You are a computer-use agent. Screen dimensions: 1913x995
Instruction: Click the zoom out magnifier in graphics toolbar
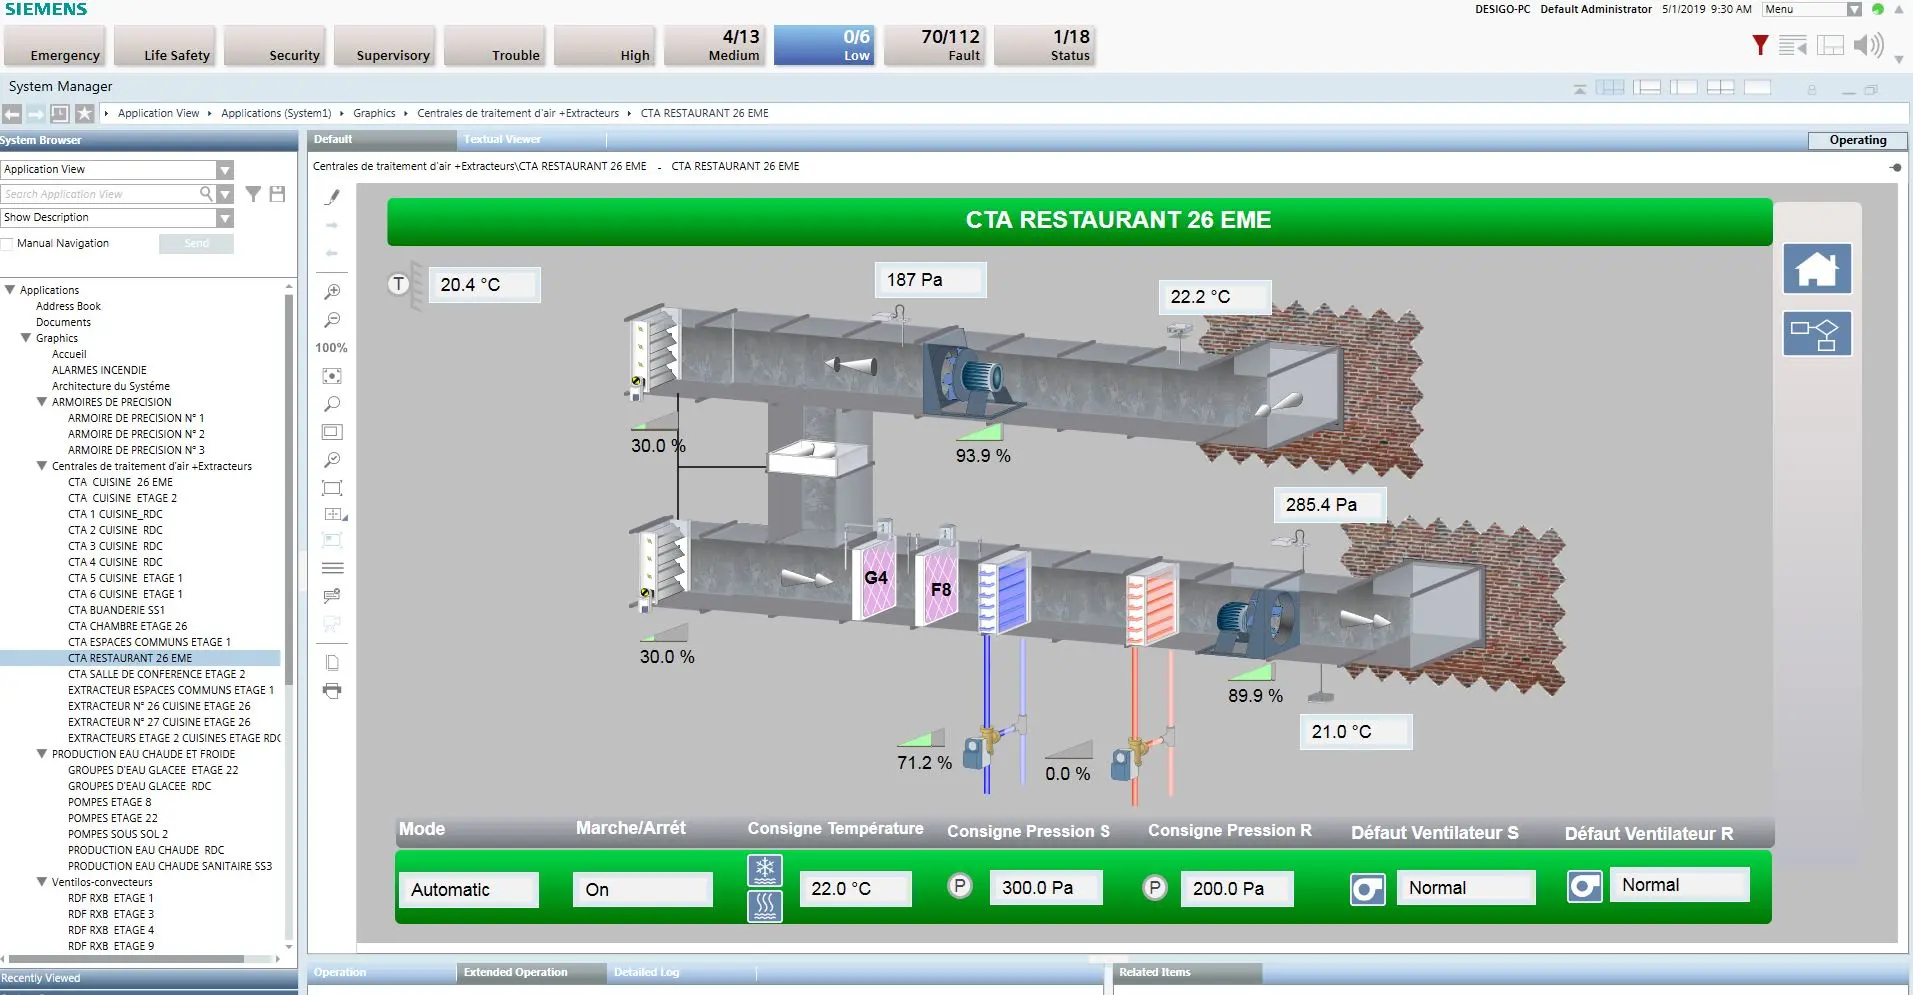coord(332,320)
